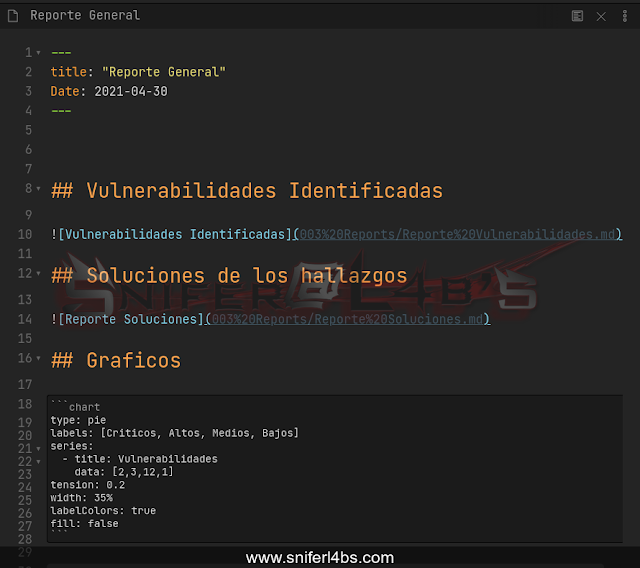Image resolution: width=640 pixels, height=568 pixels.
Task: Click the closing --- frontmatter line 4
Action: pos(61,111)
